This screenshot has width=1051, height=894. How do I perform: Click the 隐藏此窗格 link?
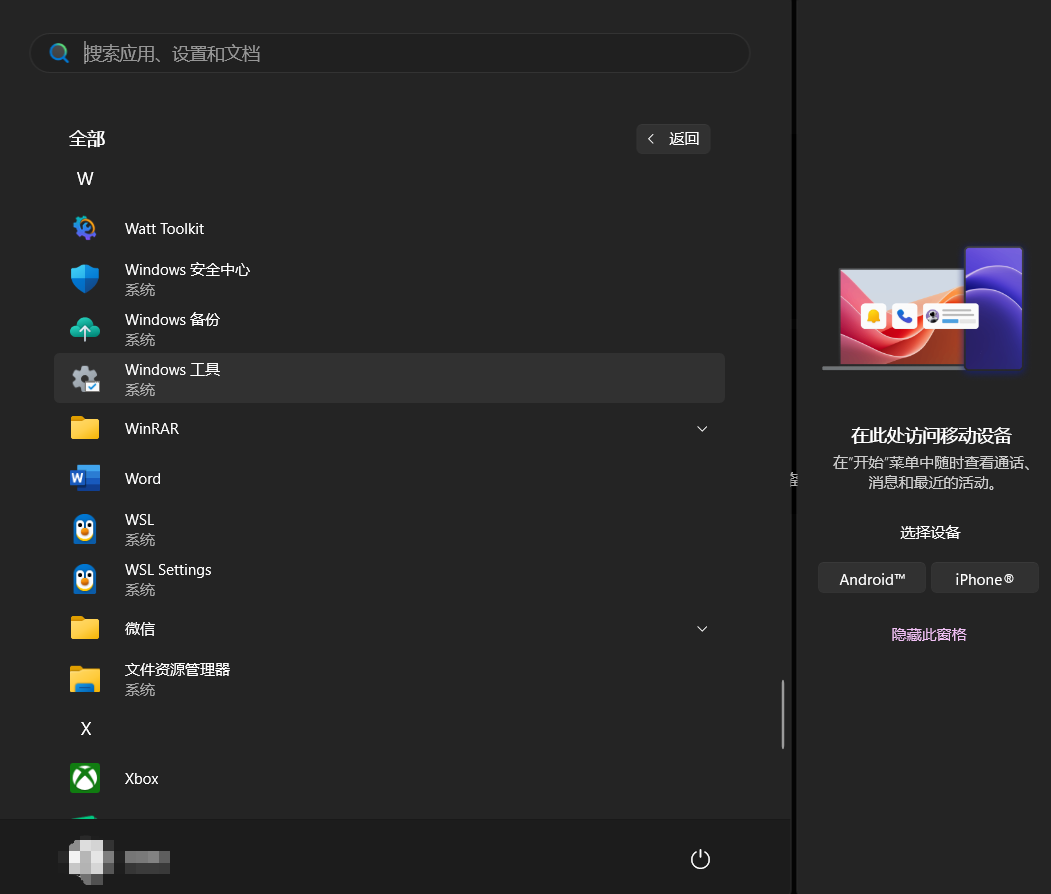pyautogui.click(x=929, y=635)
